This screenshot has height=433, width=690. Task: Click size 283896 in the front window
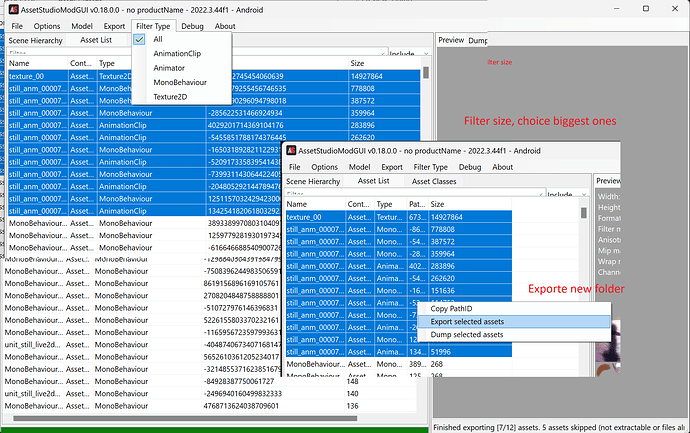(443, 266)
